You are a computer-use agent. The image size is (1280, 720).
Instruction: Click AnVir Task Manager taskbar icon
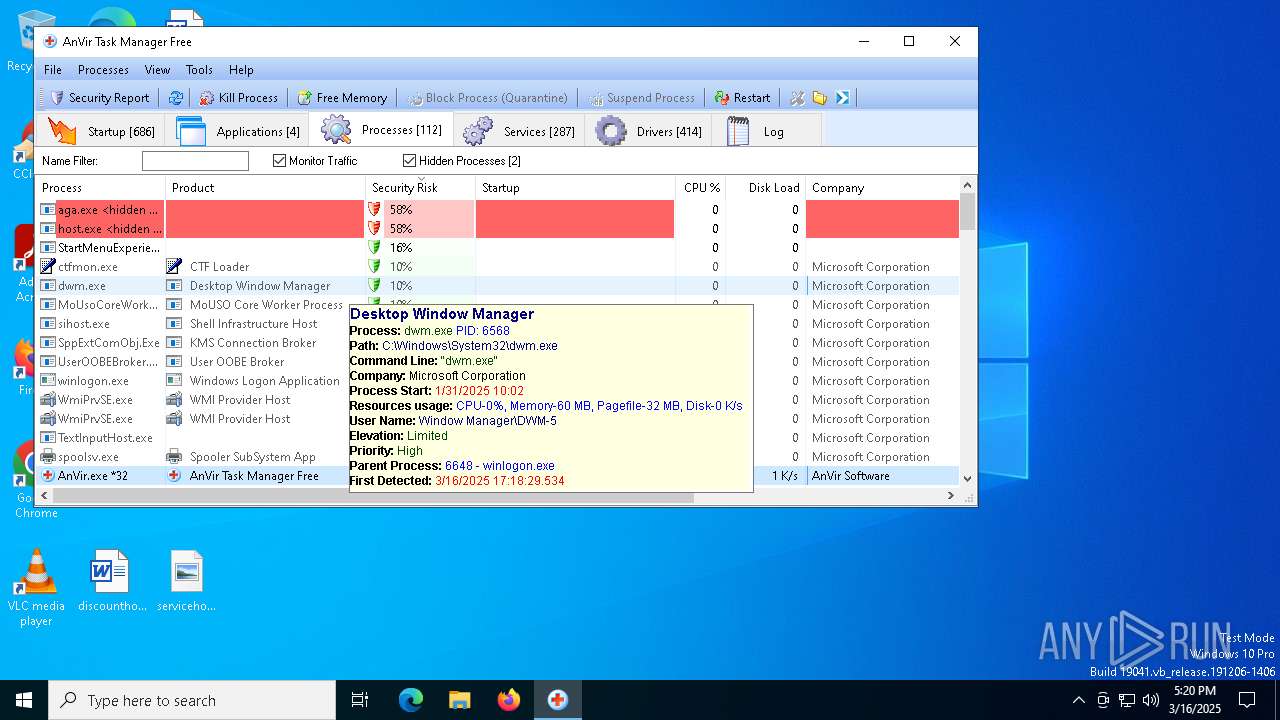point(558,700)
